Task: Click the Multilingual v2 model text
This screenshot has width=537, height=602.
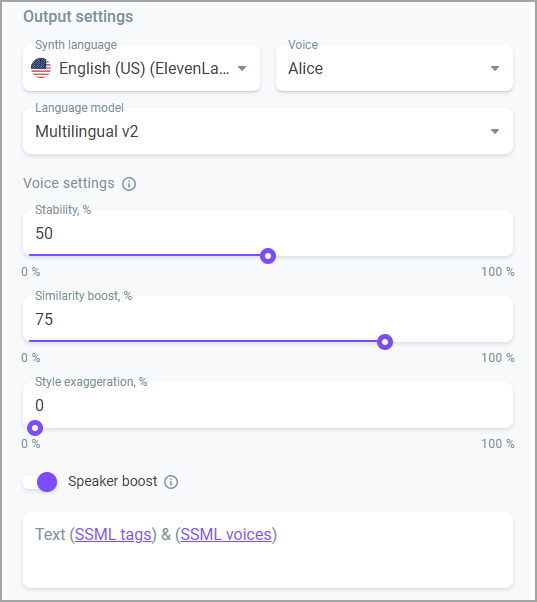Action: 87,131
